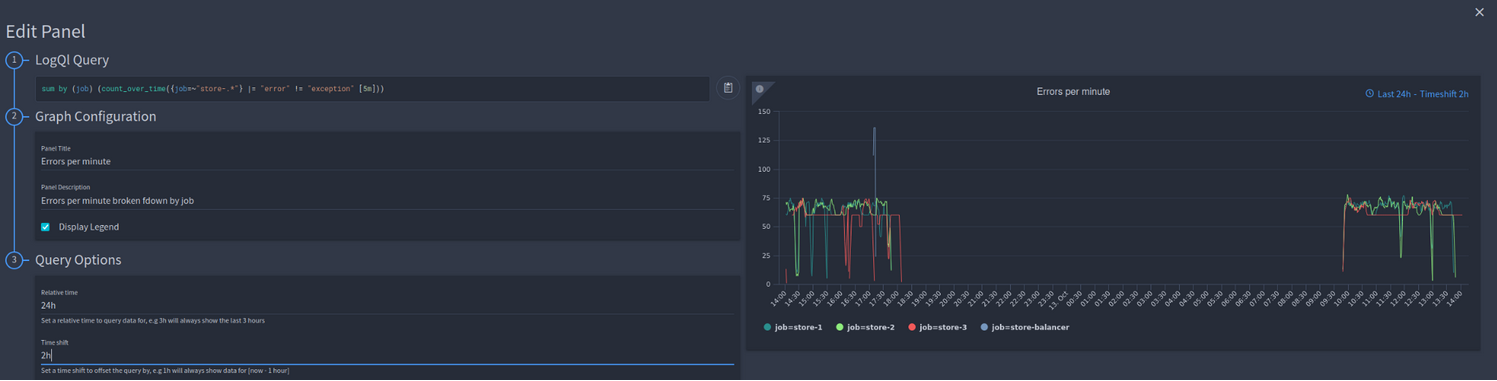Edit the Panel Title field

[387, 161]
